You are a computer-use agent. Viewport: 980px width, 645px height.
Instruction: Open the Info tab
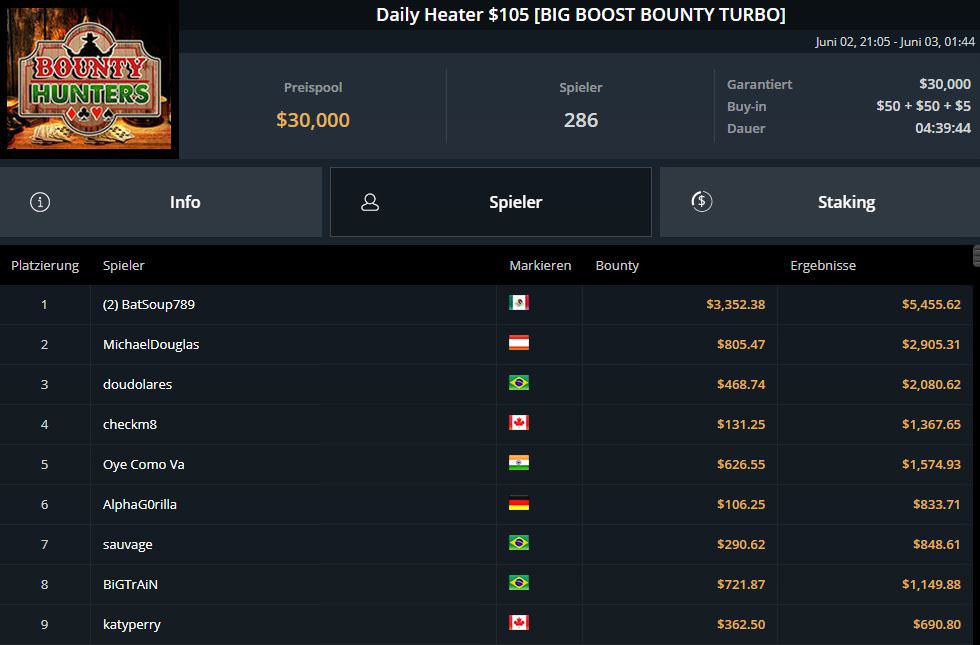coord(161,202)
